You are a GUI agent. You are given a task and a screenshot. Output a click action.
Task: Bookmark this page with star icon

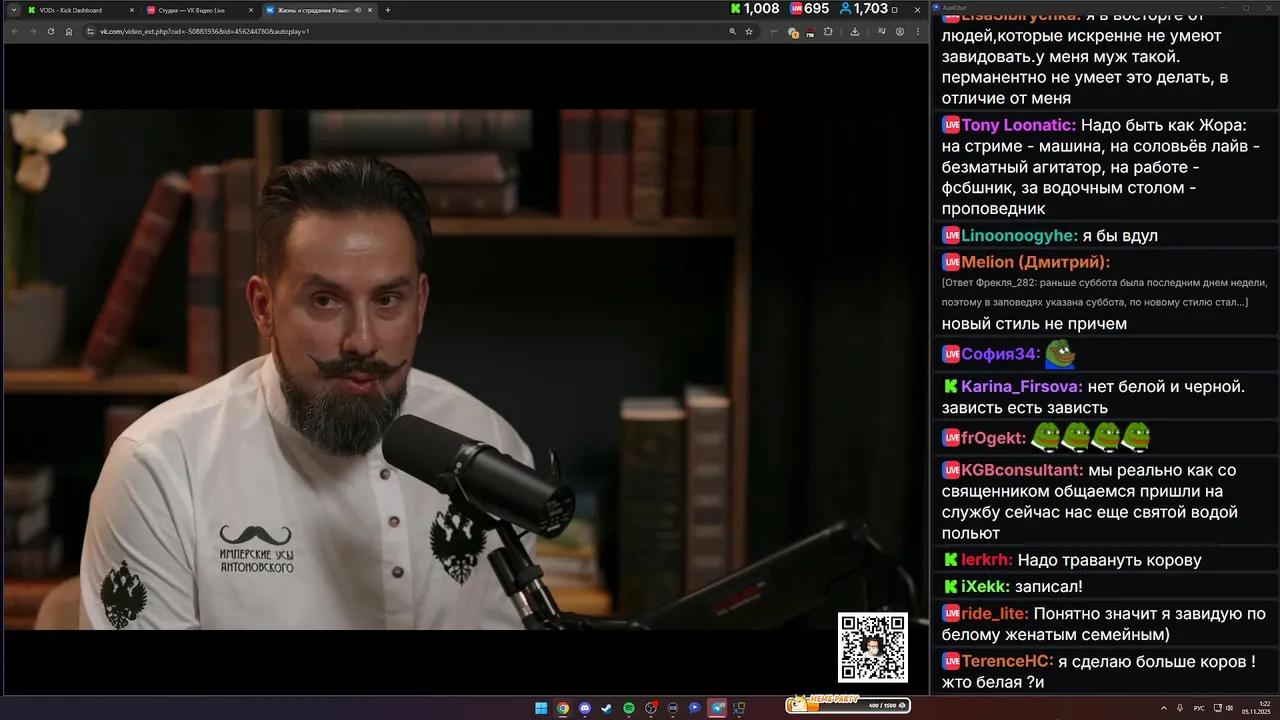tap(749, 31)
